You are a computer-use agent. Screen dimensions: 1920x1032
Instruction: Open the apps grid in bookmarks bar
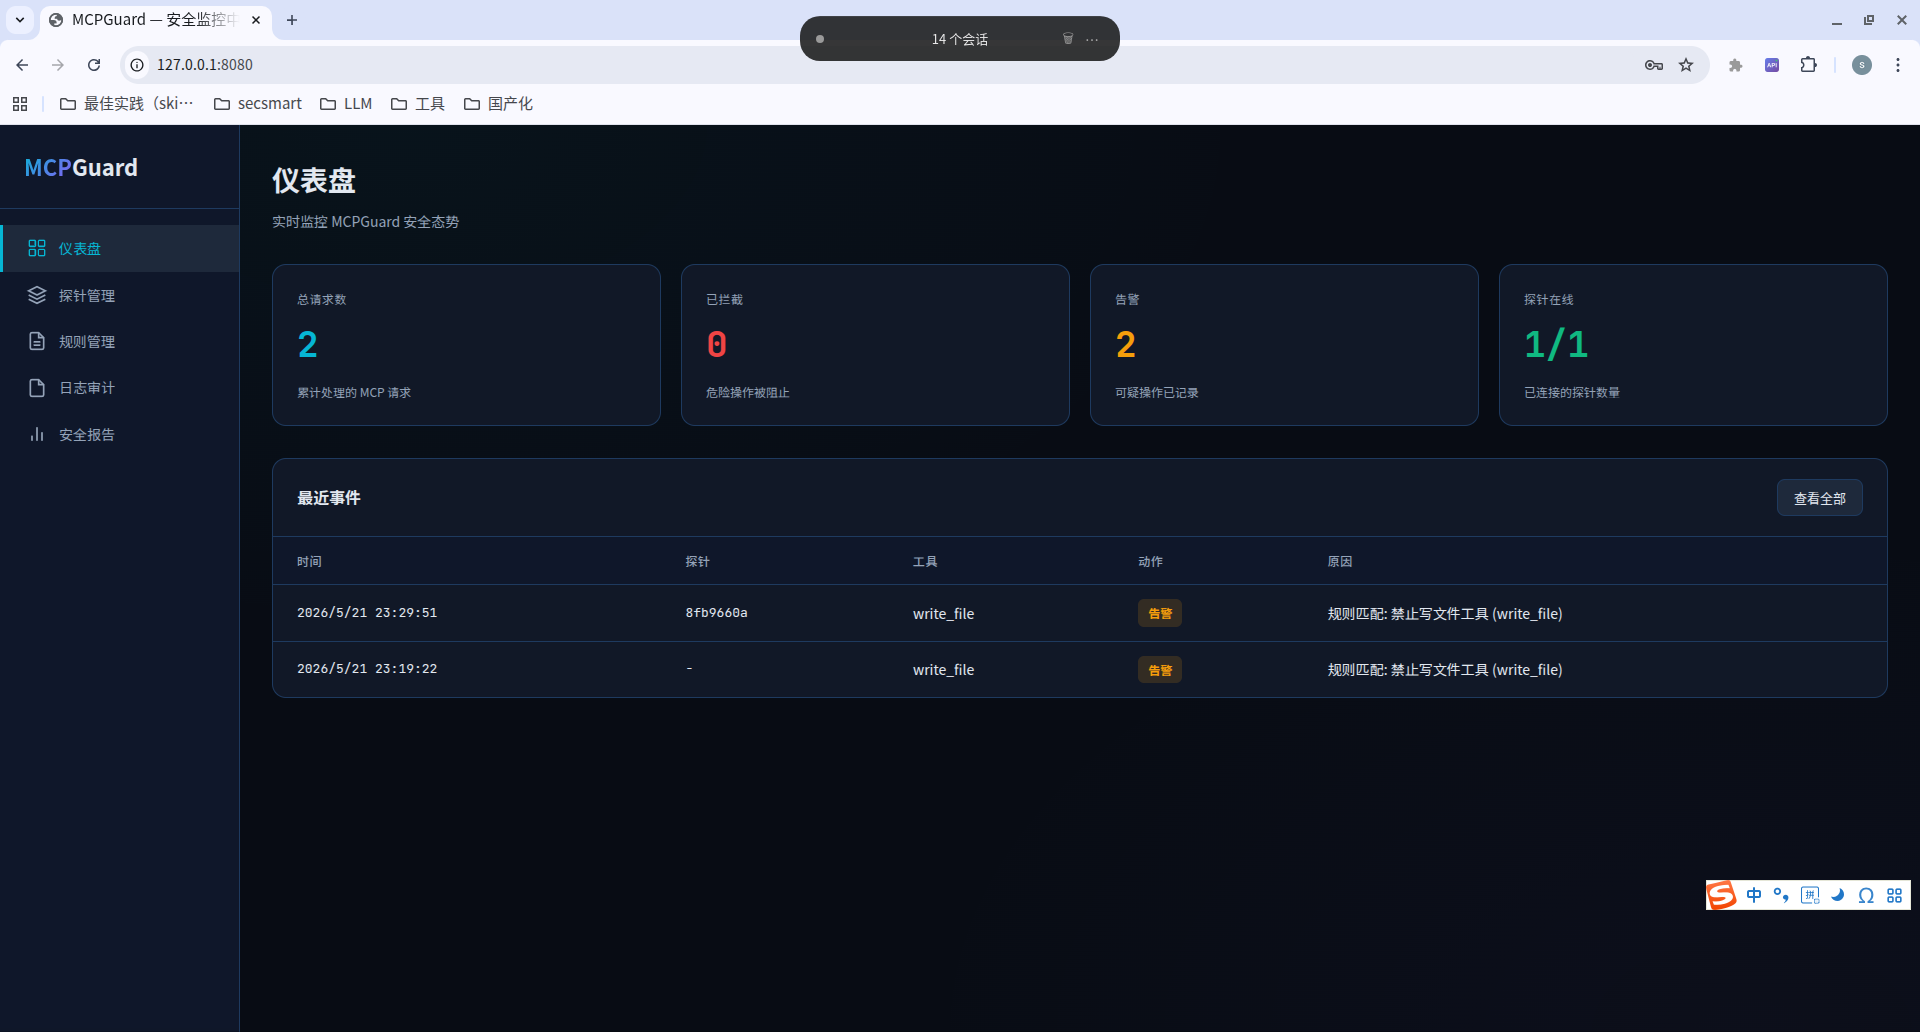pyautogui.click(x=20, y=104)
